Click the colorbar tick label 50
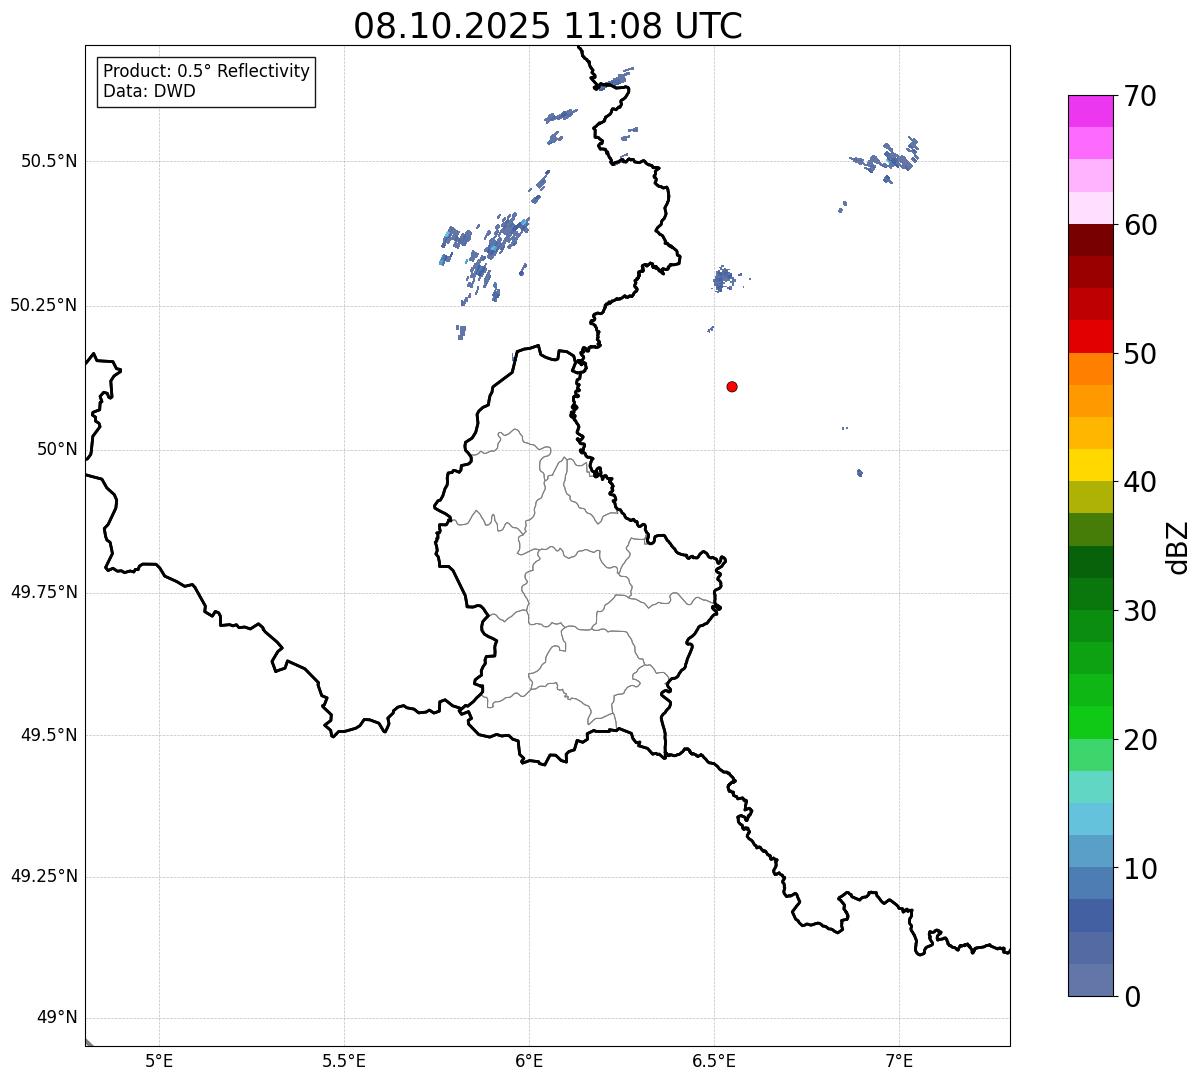The width and height of the screenshot is (1202, 1081). tap(1139, 354)
